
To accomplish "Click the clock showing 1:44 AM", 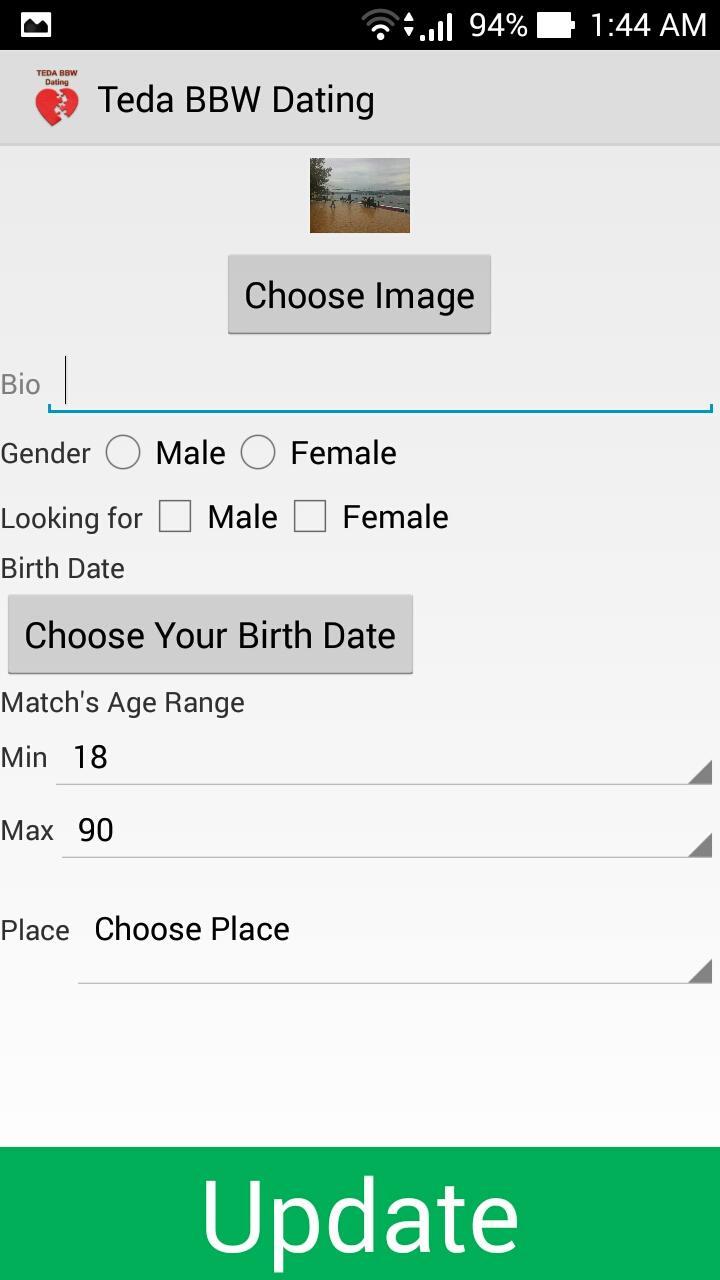I will click(650, 24).
